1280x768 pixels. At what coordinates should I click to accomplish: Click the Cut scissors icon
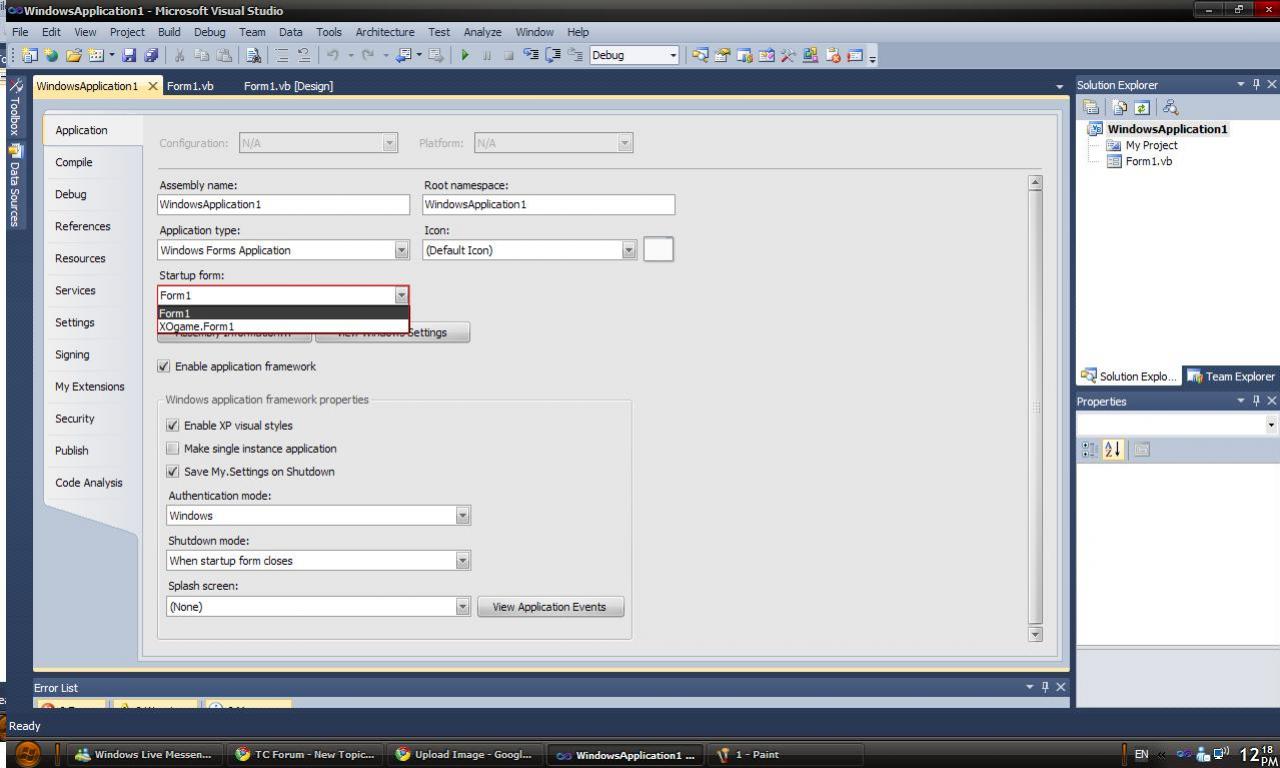180,55
